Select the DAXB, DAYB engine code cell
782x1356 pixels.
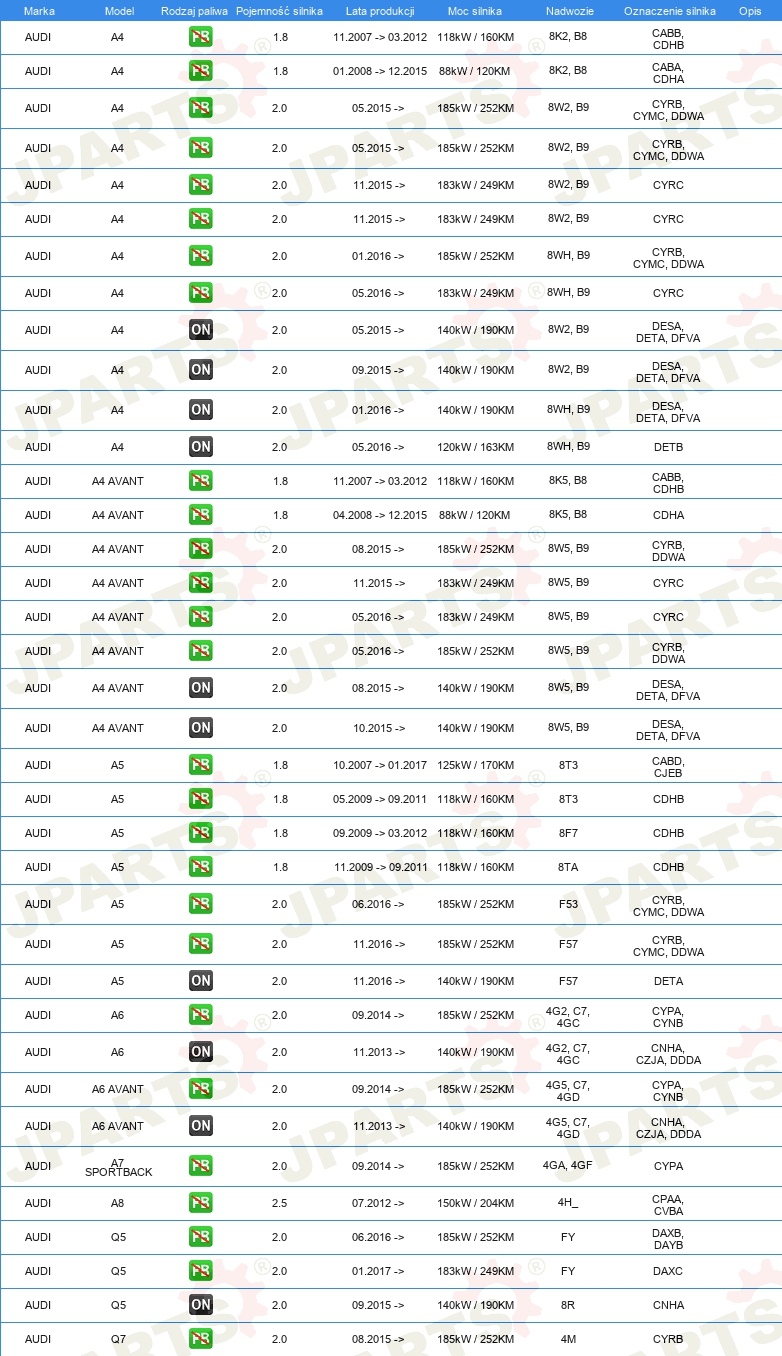[x=668, y=1238]
